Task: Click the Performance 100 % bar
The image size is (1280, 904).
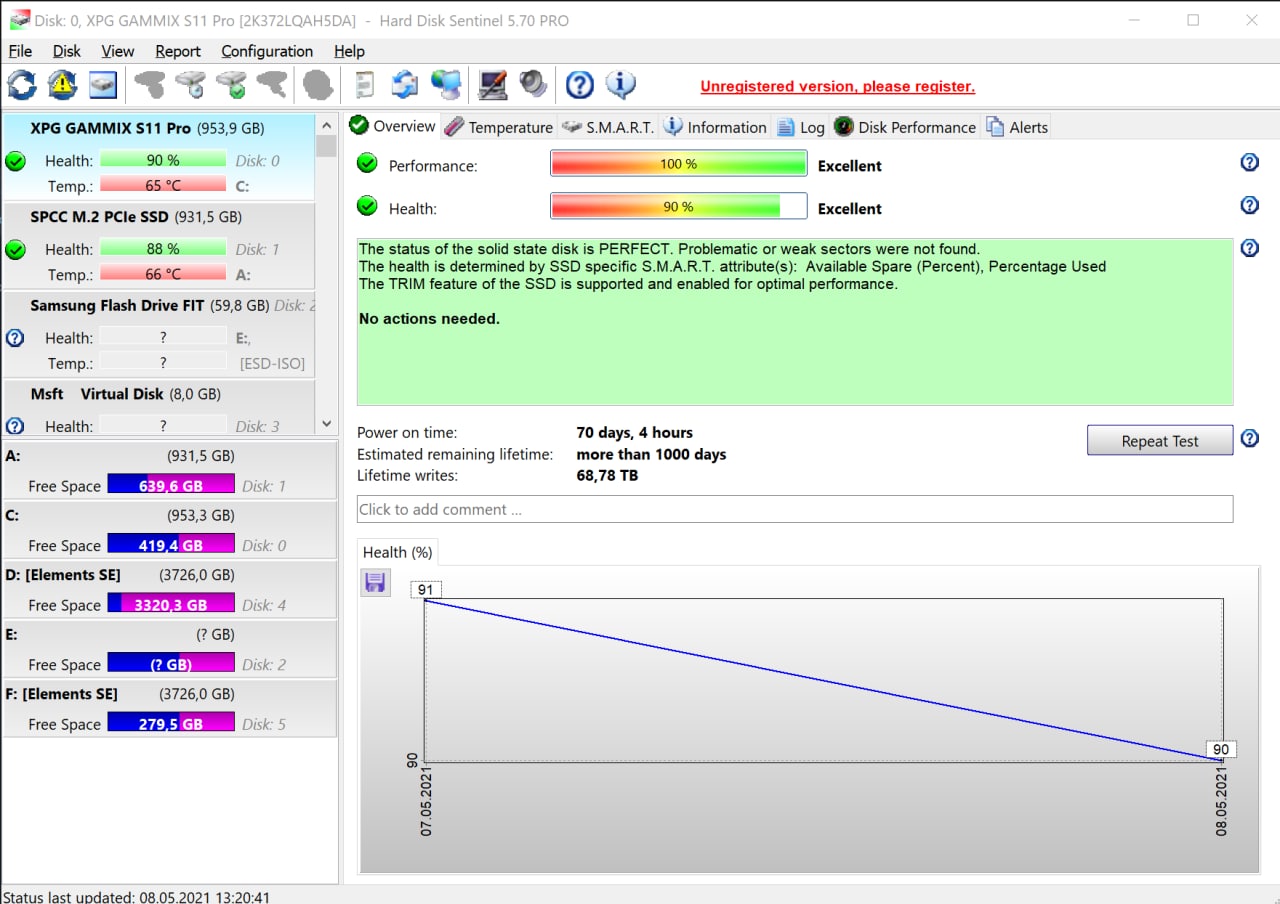Action: click(678, 164)
